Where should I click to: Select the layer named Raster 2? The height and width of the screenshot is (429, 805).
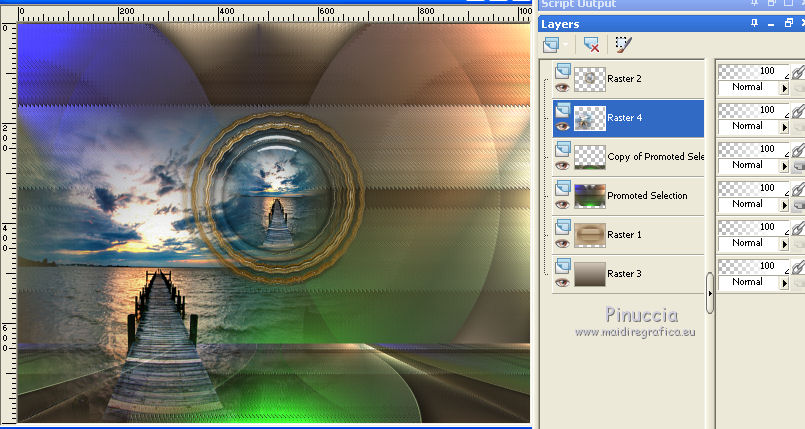click(x=624, y=79)
